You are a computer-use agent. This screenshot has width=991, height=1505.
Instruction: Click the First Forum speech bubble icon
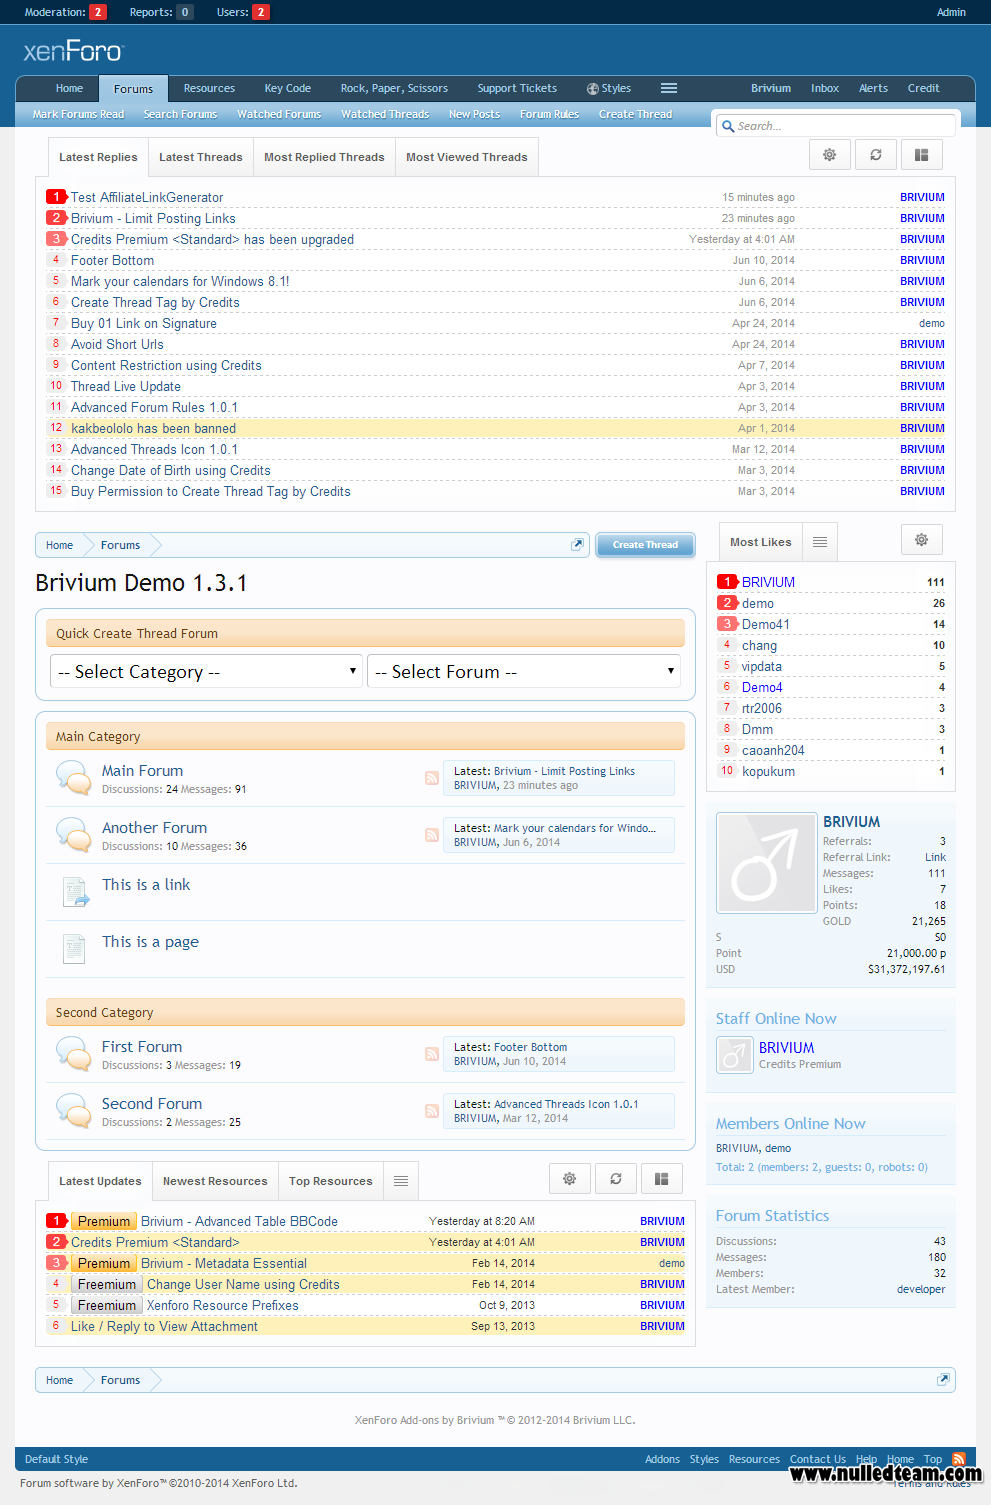pos(74,1053)
